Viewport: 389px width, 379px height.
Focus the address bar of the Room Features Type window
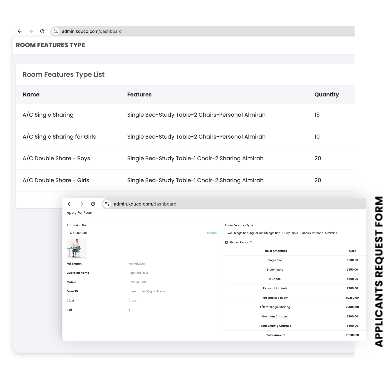point(203,31)
